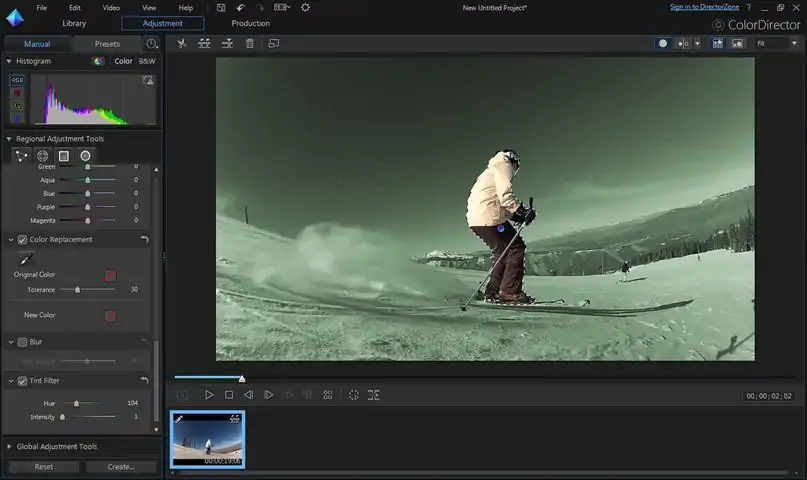The image size is (807, 480).
Task: Select the radial circle mask tool
Action: pos(86,156)
